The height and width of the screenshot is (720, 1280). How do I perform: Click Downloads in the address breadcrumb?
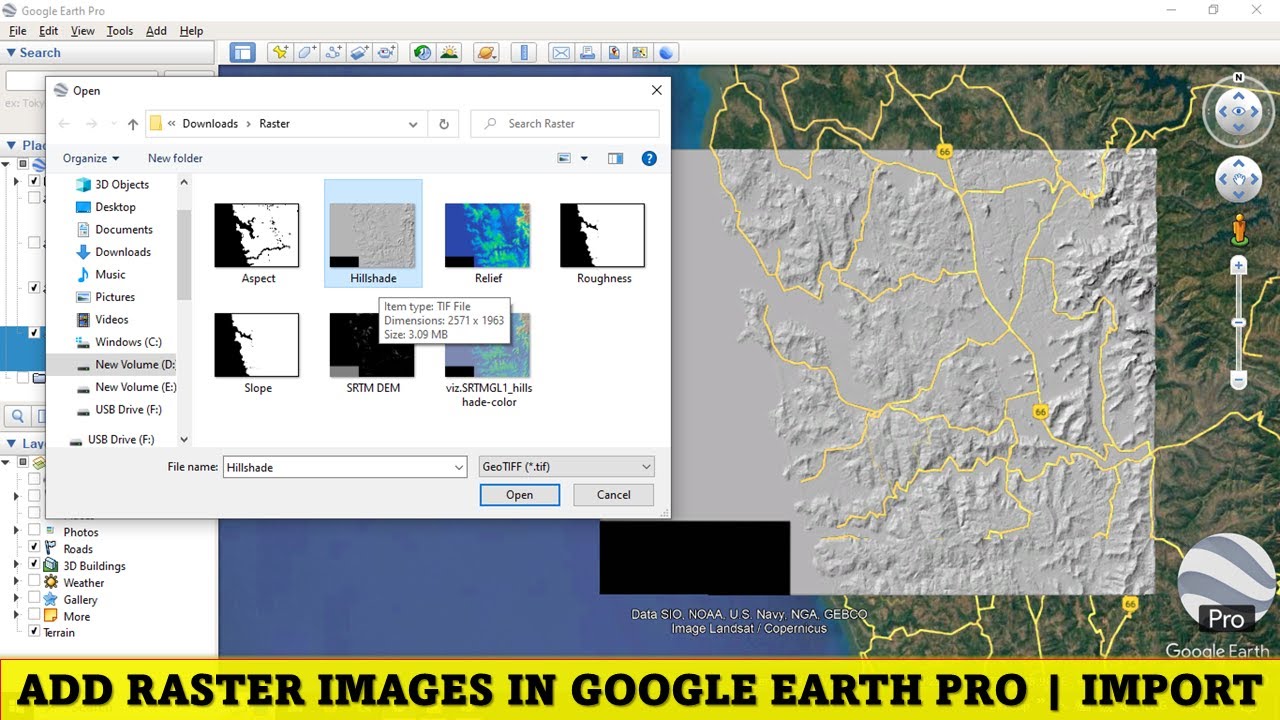pos(210,124)
